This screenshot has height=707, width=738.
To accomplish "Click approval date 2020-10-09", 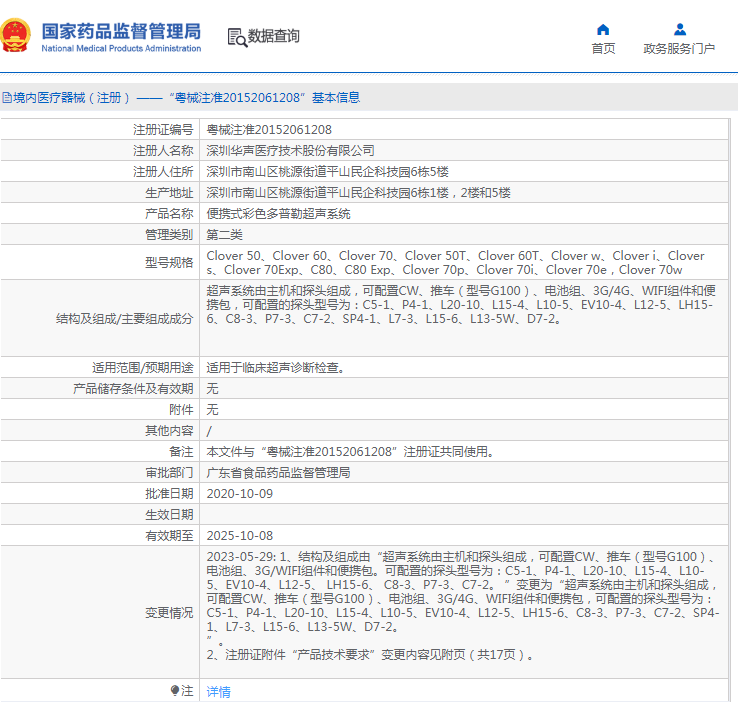I will [x=240, y=494].
